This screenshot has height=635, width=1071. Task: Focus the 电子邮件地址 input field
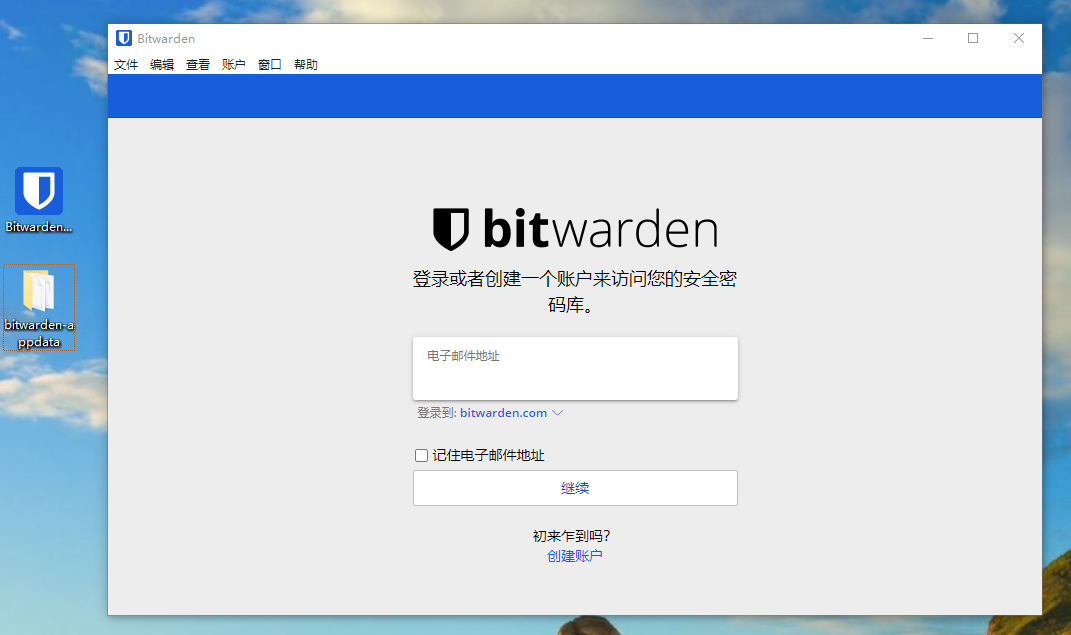[575, 368]
